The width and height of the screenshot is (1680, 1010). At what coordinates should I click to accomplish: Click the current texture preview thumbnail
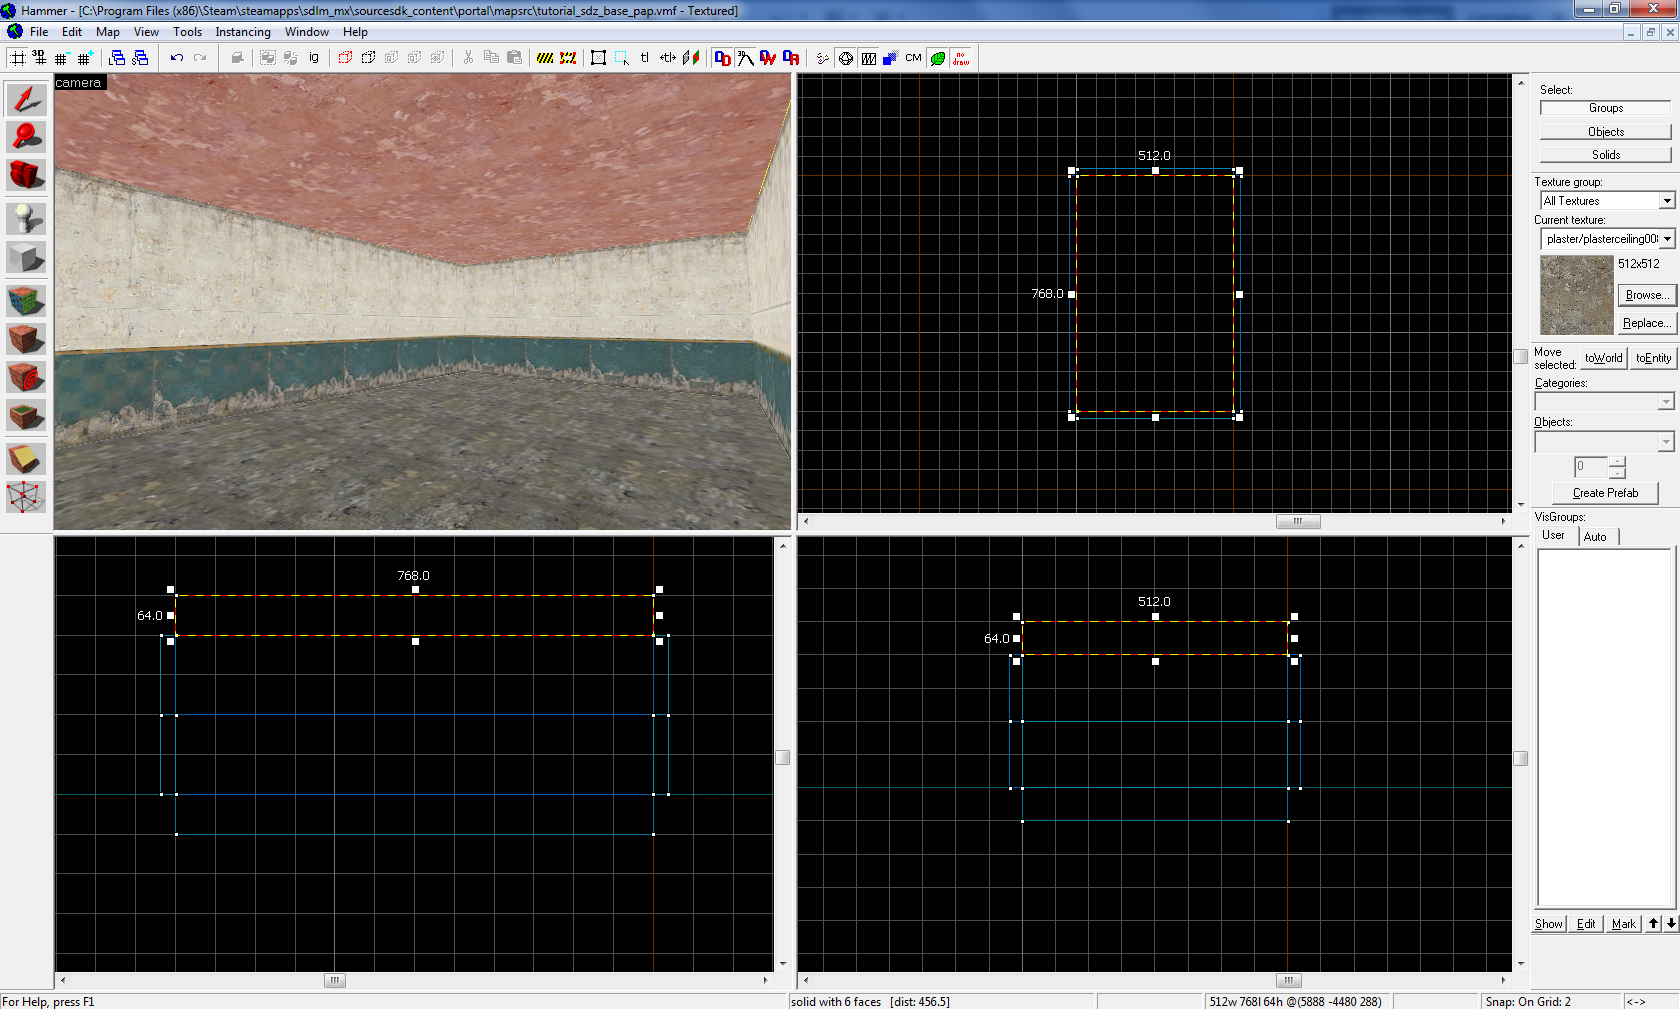(1576, 295)
